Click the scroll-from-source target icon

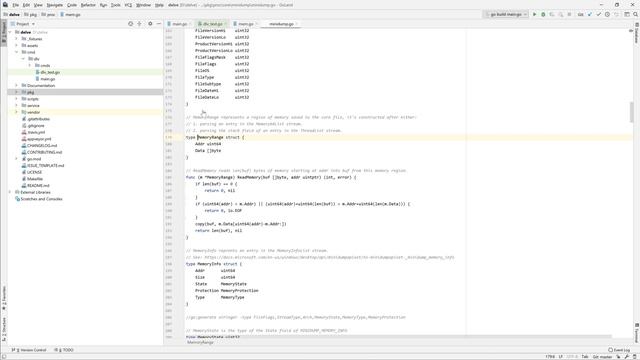[131, 24]
